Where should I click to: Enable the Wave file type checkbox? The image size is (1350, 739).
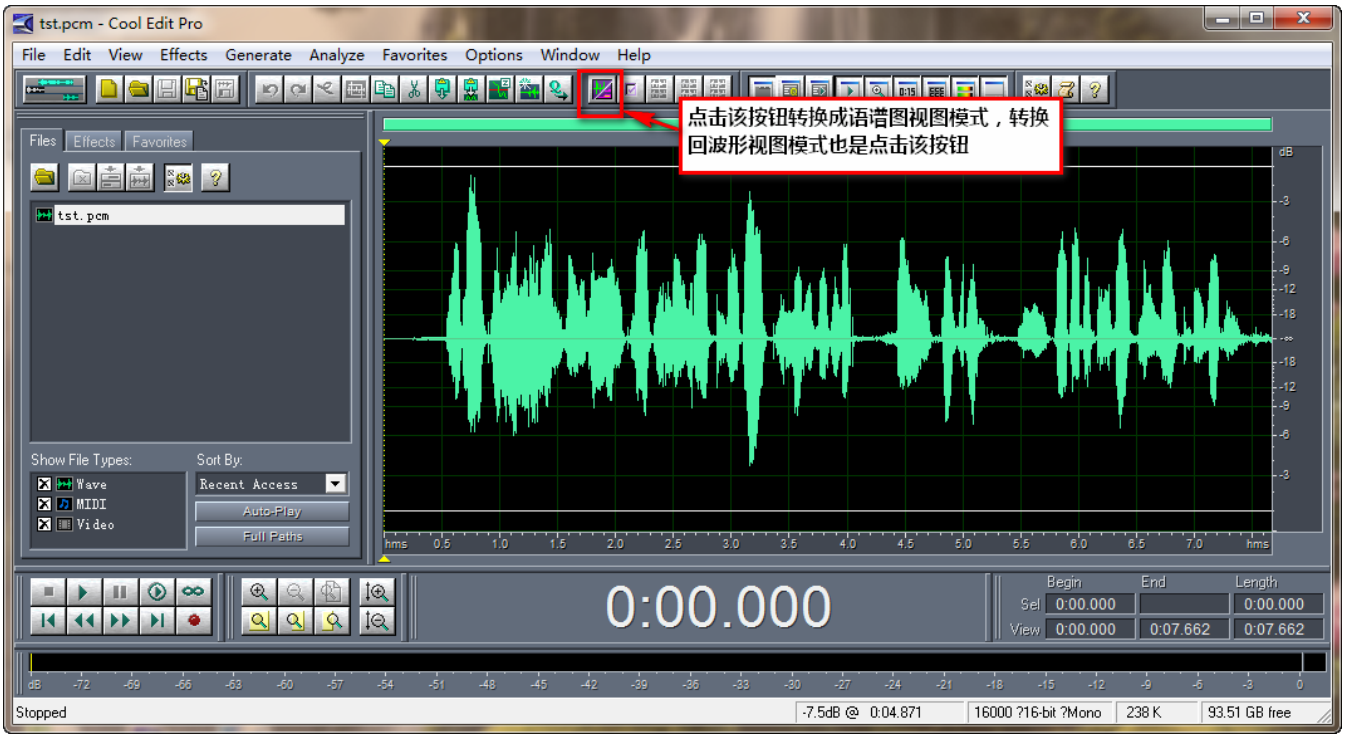pyautogui.click(x=43, y=483)
